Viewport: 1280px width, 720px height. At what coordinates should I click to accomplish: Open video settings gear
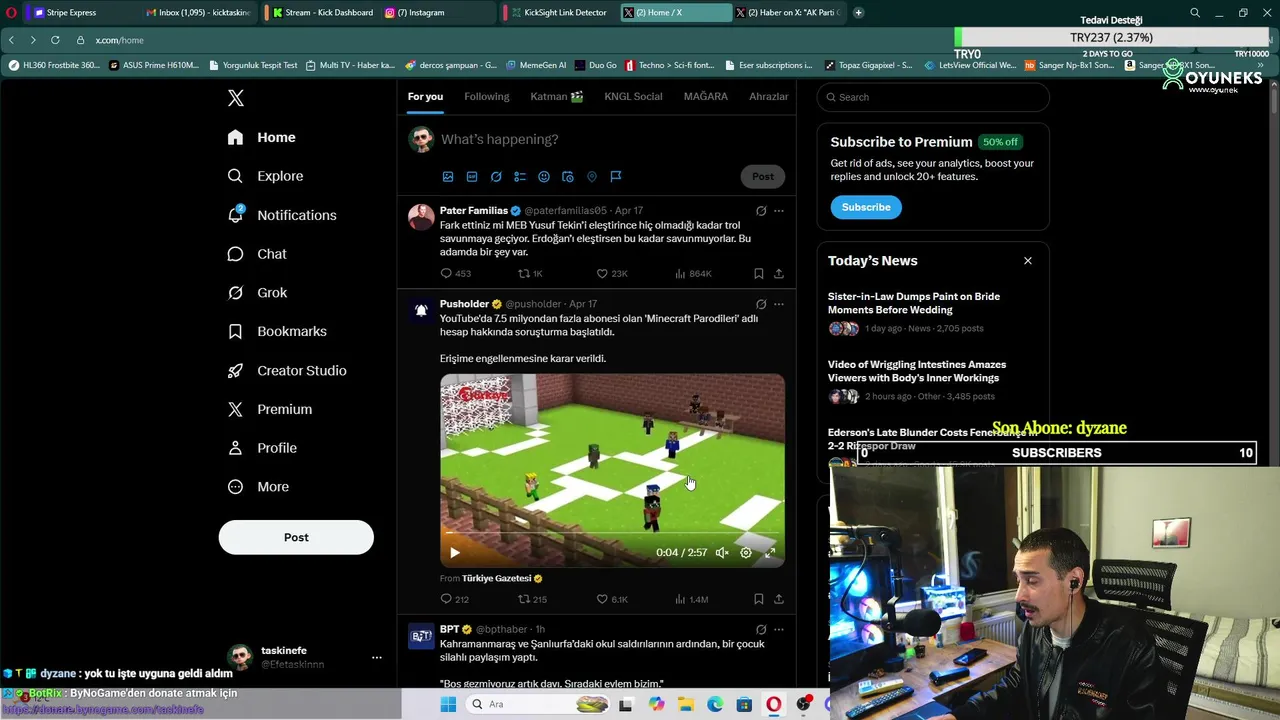coord(746,553)
